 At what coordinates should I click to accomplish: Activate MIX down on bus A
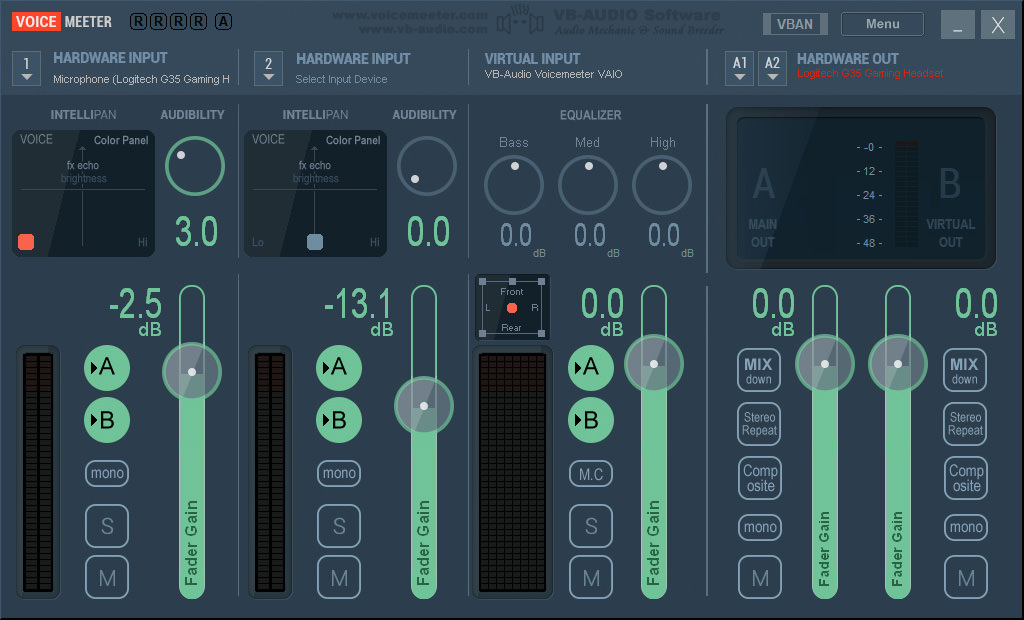(759, 369)
